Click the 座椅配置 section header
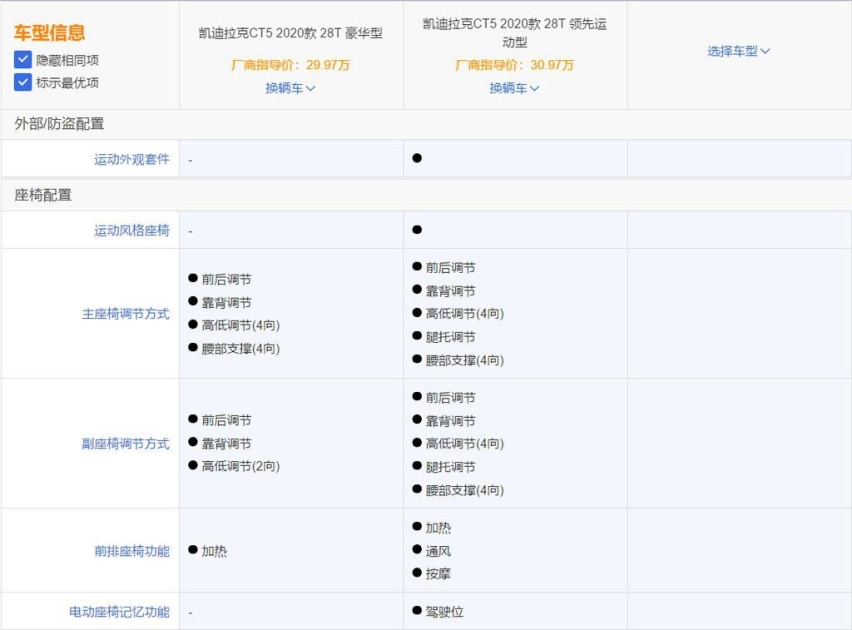This screenshot has width=852, height=630. [43, 195]
